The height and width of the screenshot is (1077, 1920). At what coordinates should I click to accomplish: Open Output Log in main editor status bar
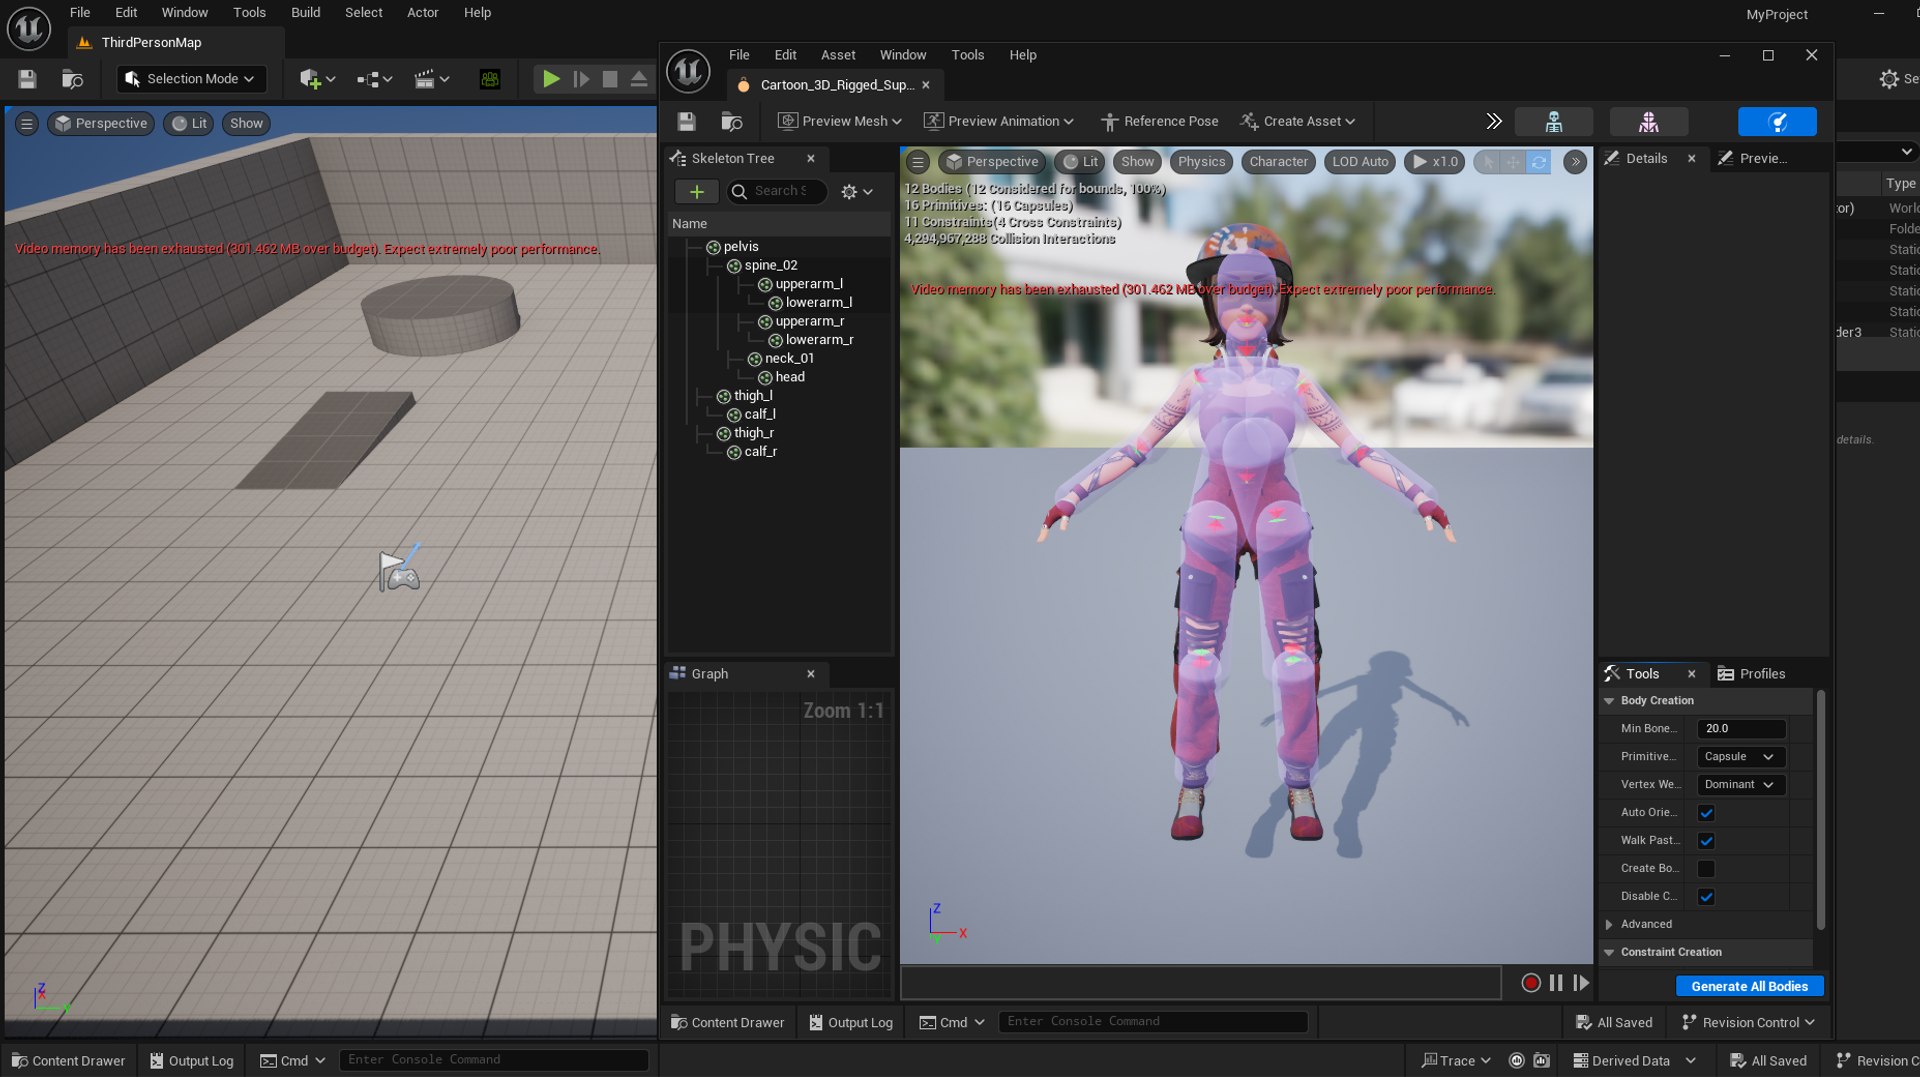pos(191,1061)
